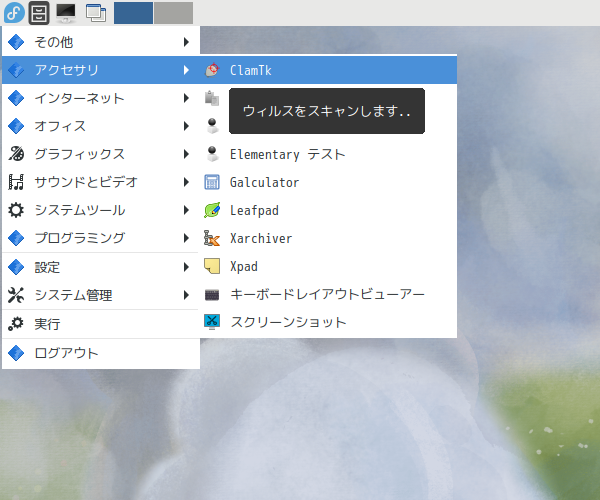This screenshot has height=500, width=600.
Task: Click the chess pawn icon above Elementary テスト
Action: click(212, 126)
